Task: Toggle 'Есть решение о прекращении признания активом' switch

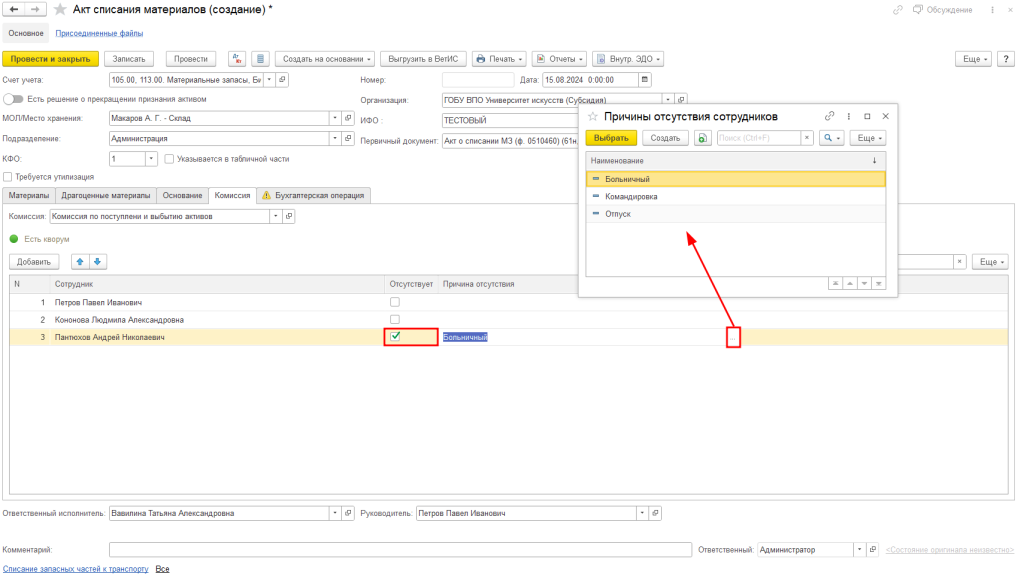Action: tap(13, 99)
